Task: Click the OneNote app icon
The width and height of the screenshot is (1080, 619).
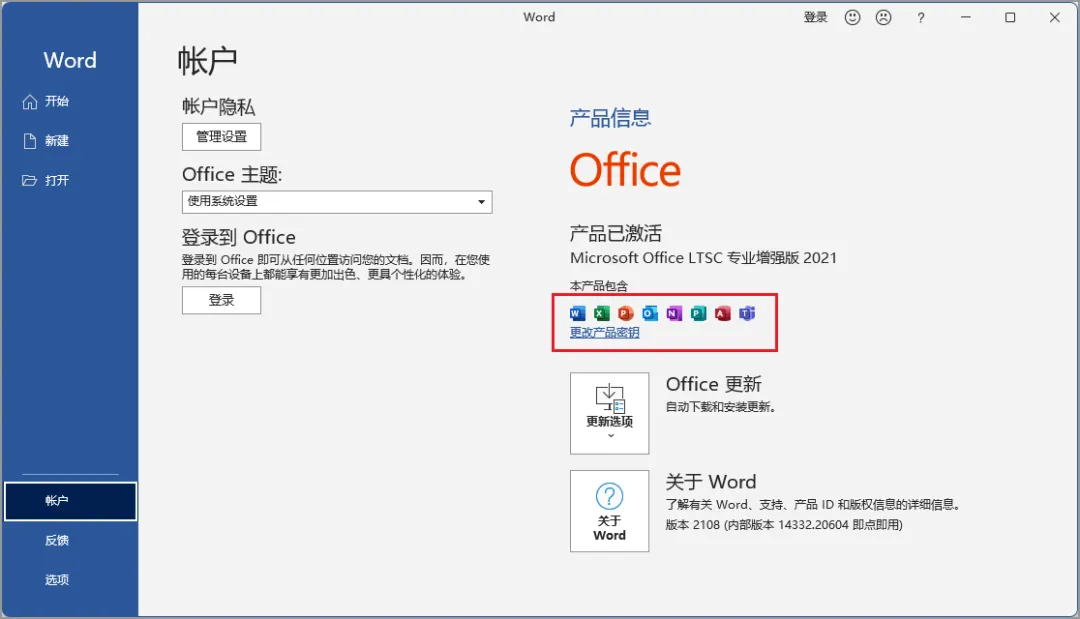Action: 674,314
